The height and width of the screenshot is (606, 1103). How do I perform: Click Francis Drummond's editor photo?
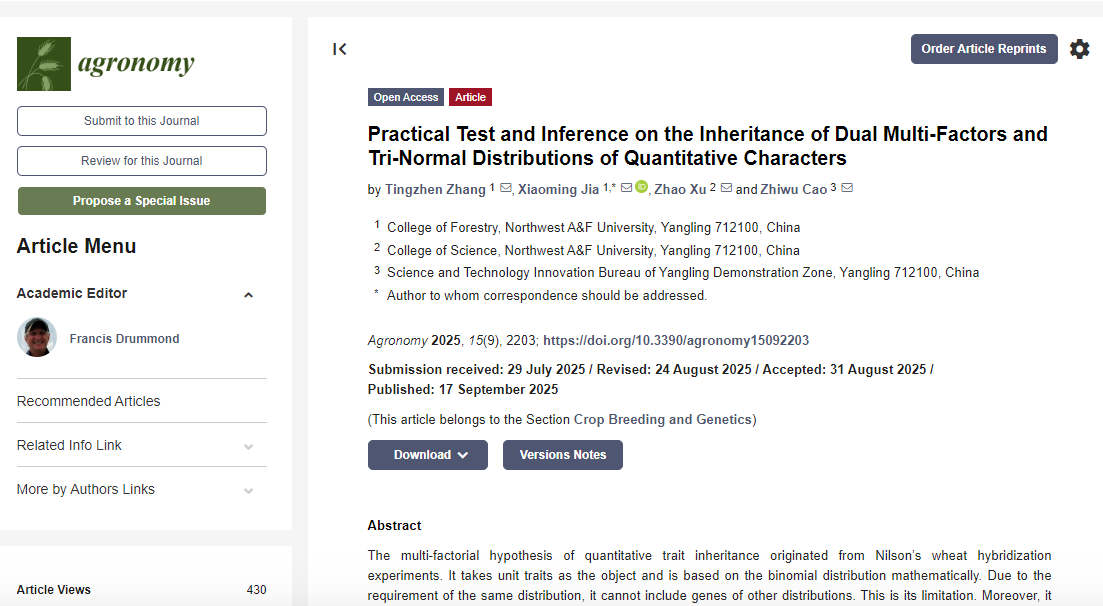pyautogui.click(x=37, y=338)
